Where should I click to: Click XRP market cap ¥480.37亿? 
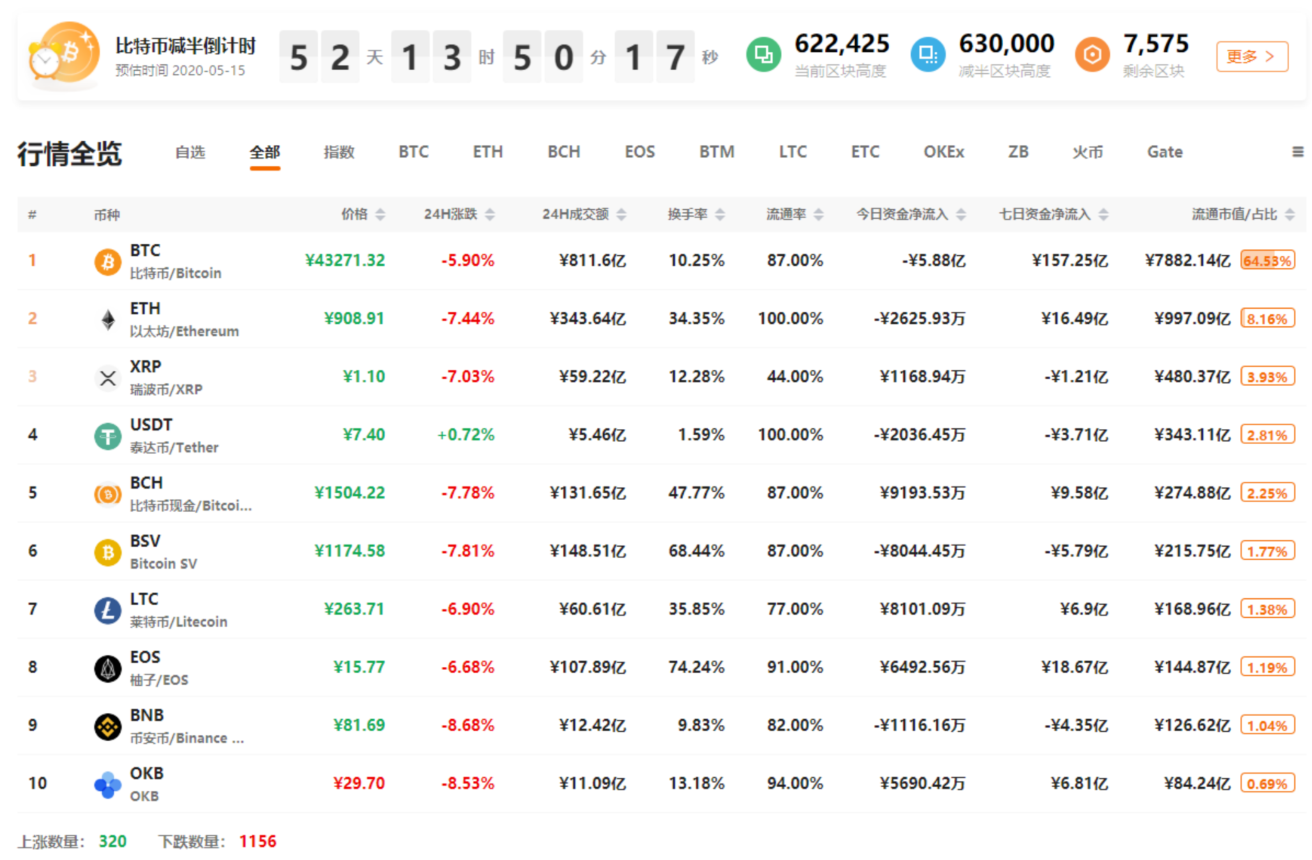[x=1192, y=377]
